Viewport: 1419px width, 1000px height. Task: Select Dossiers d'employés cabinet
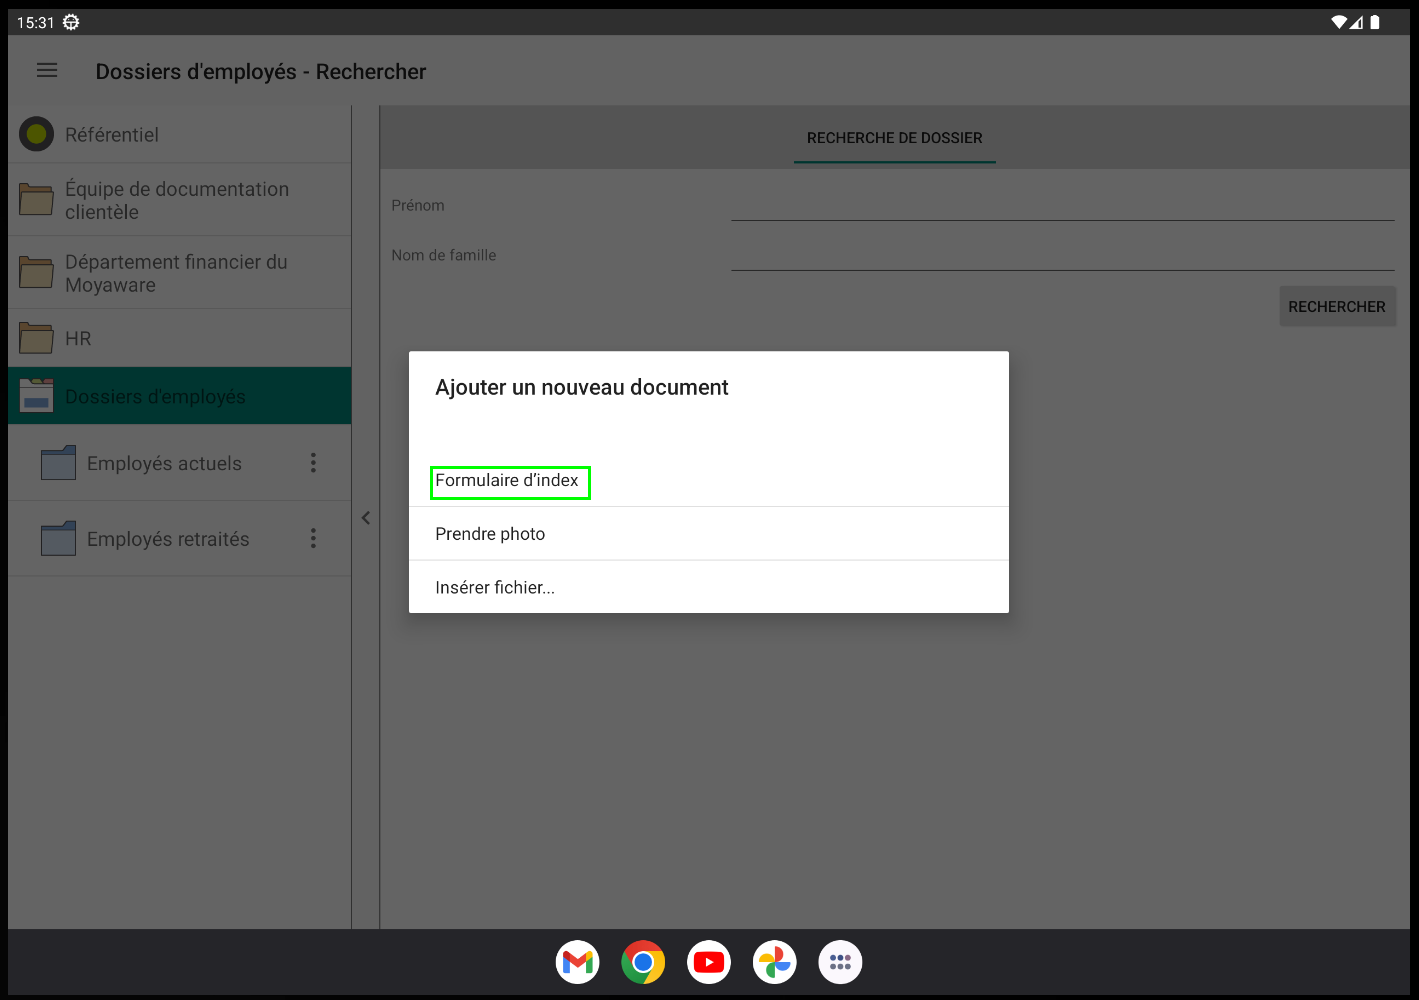pos(180,396)
